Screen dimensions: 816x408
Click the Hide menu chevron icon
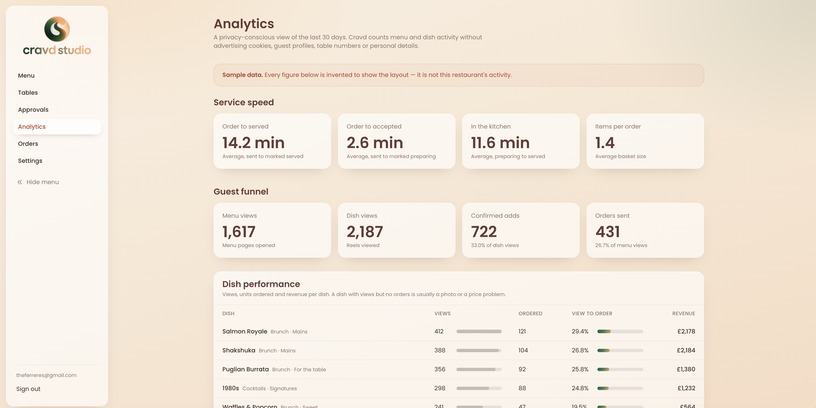click(20, 182)
